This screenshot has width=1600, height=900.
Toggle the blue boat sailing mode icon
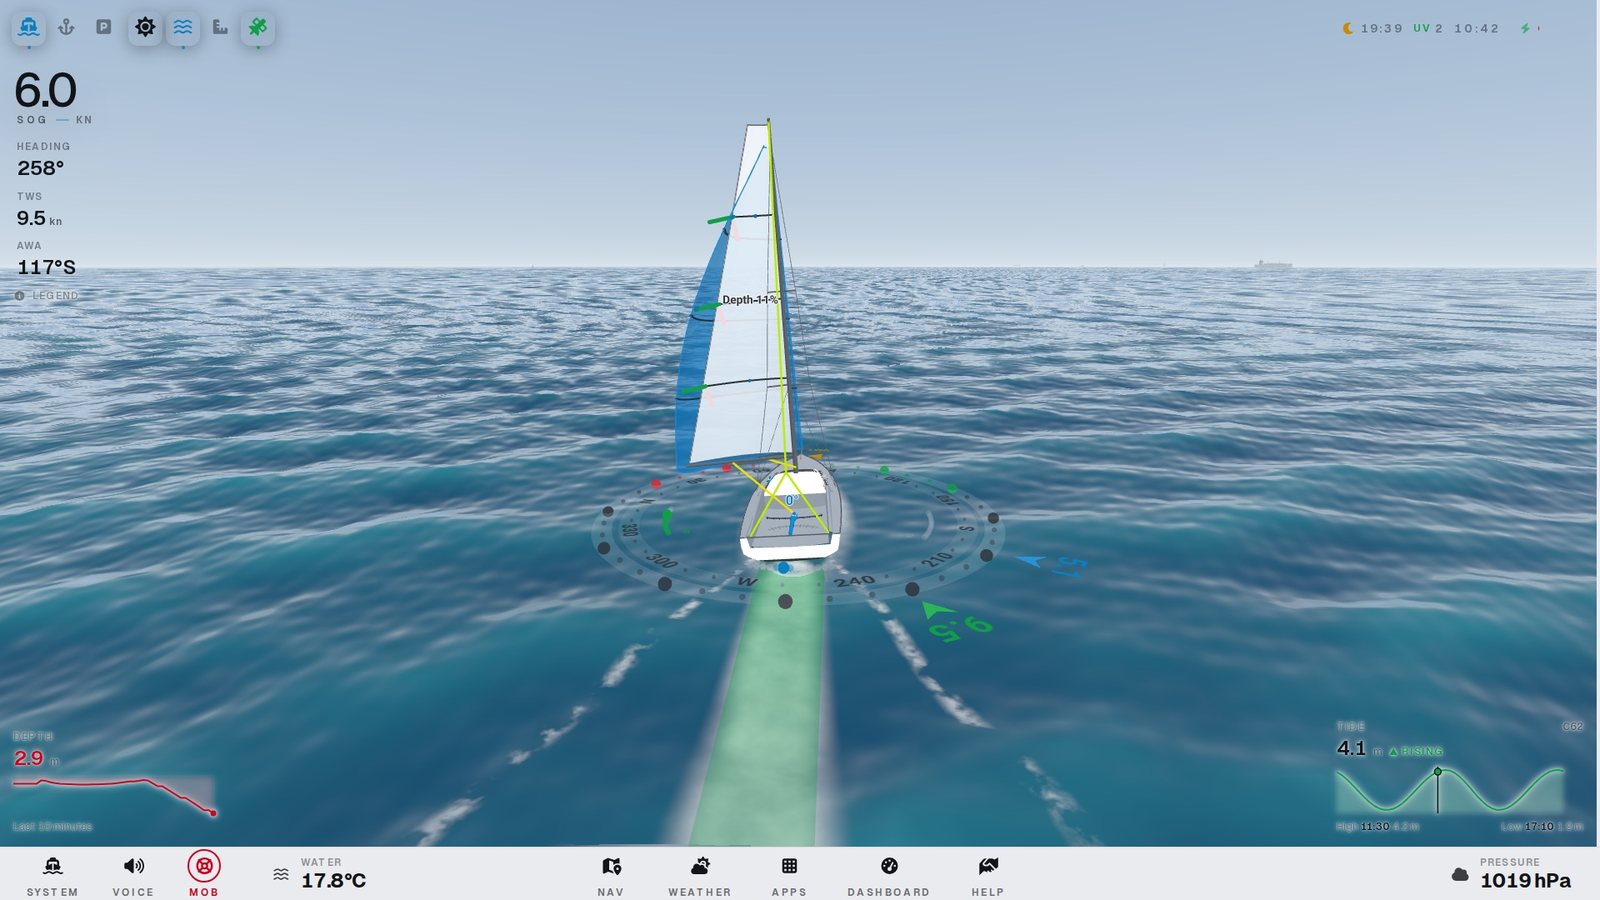point(29,27)
